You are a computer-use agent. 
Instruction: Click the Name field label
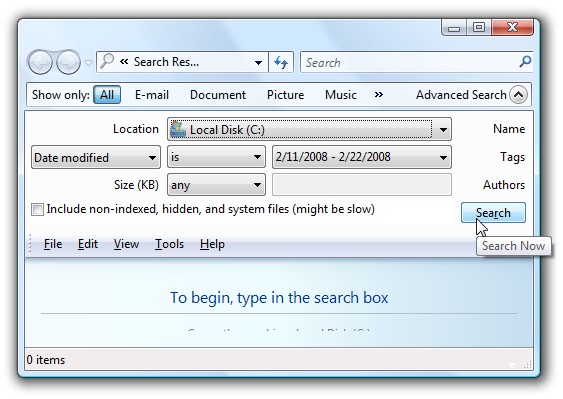[509, 129]
